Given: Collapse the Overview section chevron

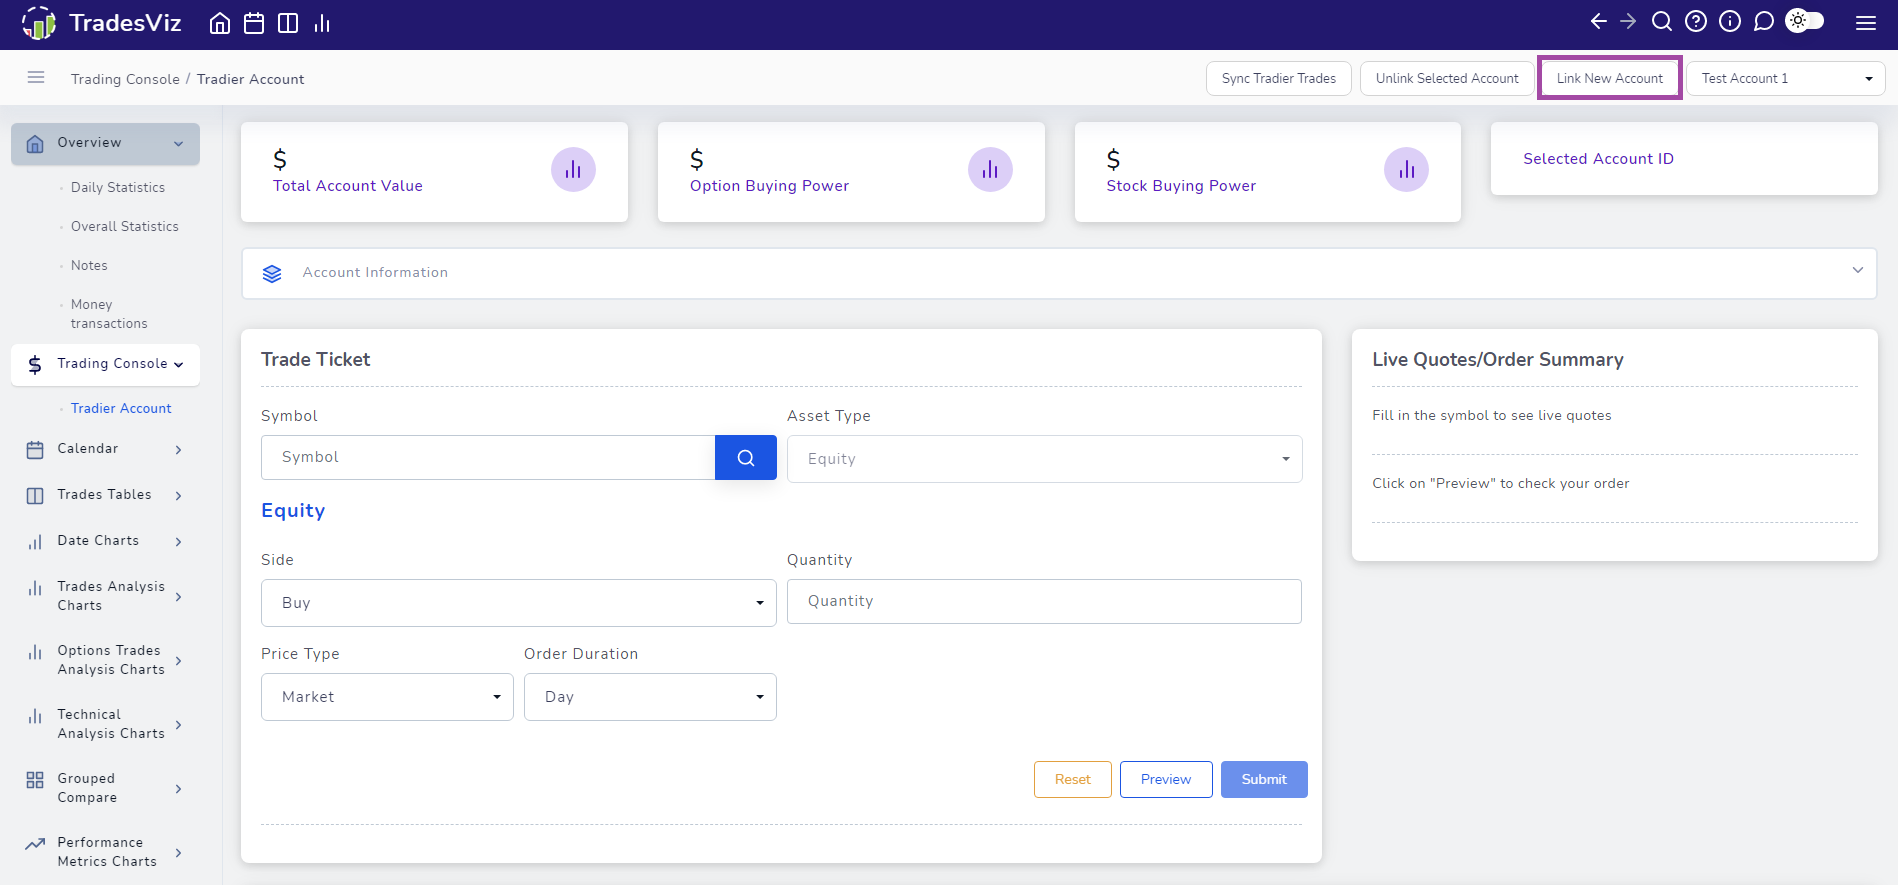Looking at the screenshot, I should click(179, 144).
